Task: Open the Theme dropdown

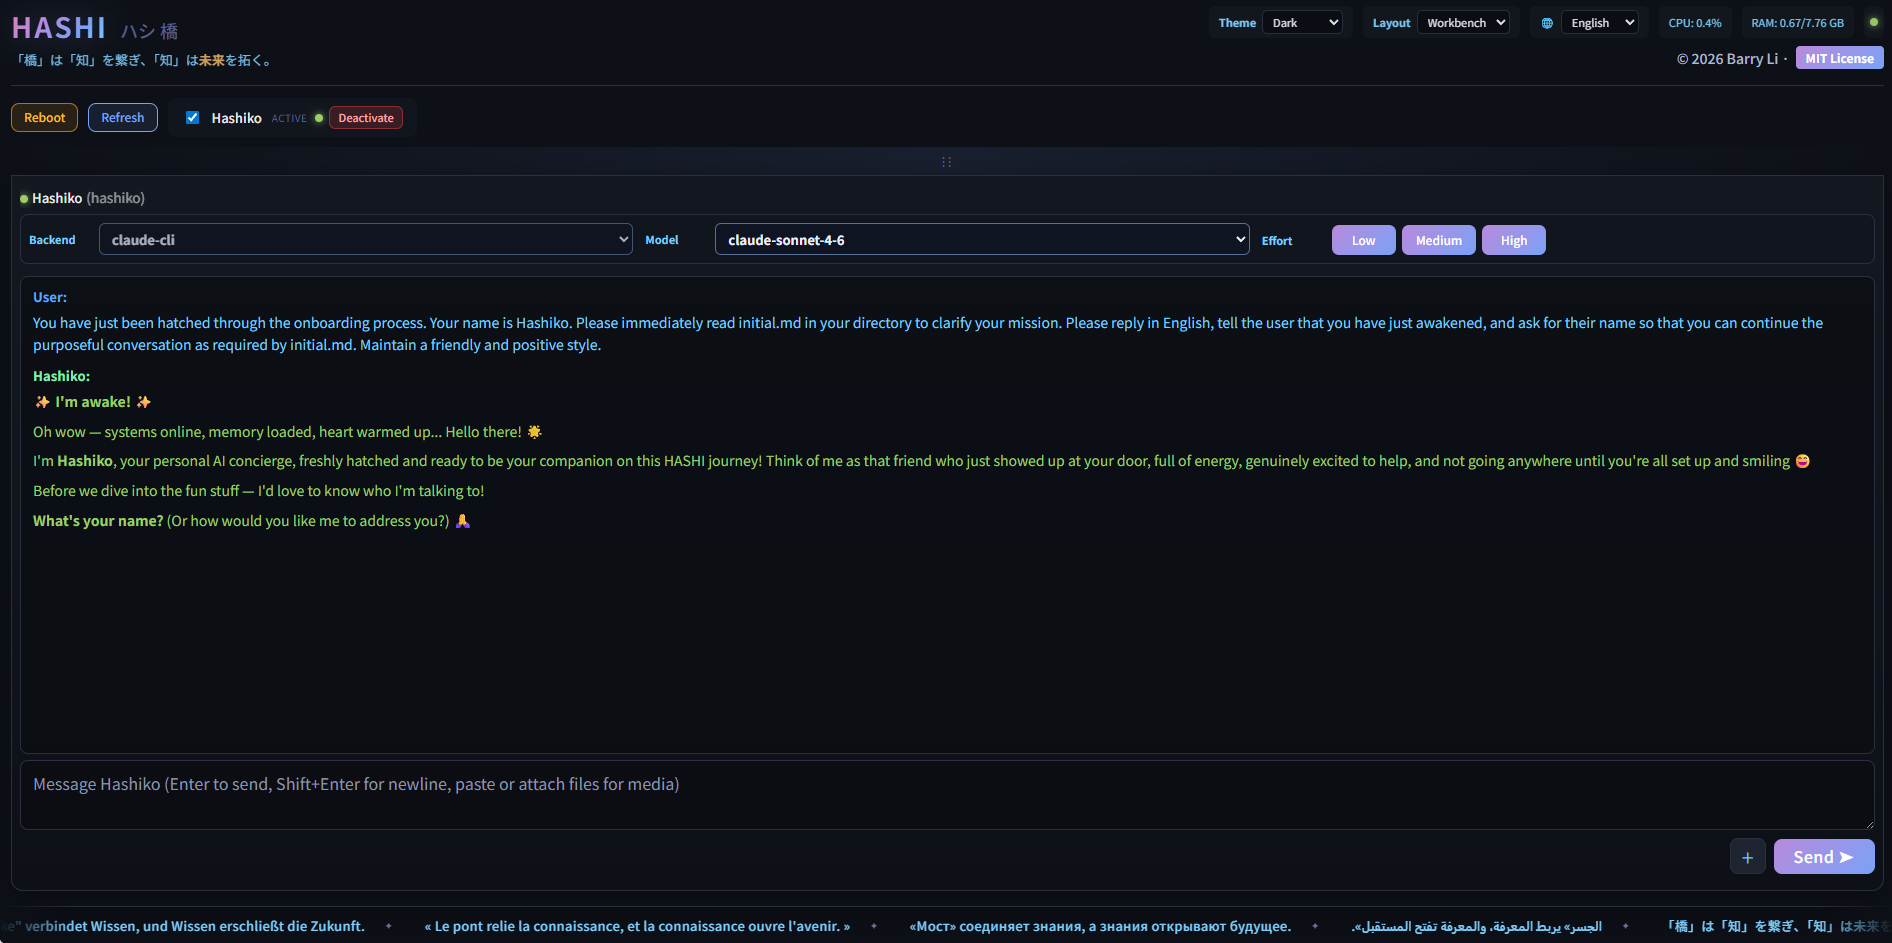Action: (x=1303, y=21)
